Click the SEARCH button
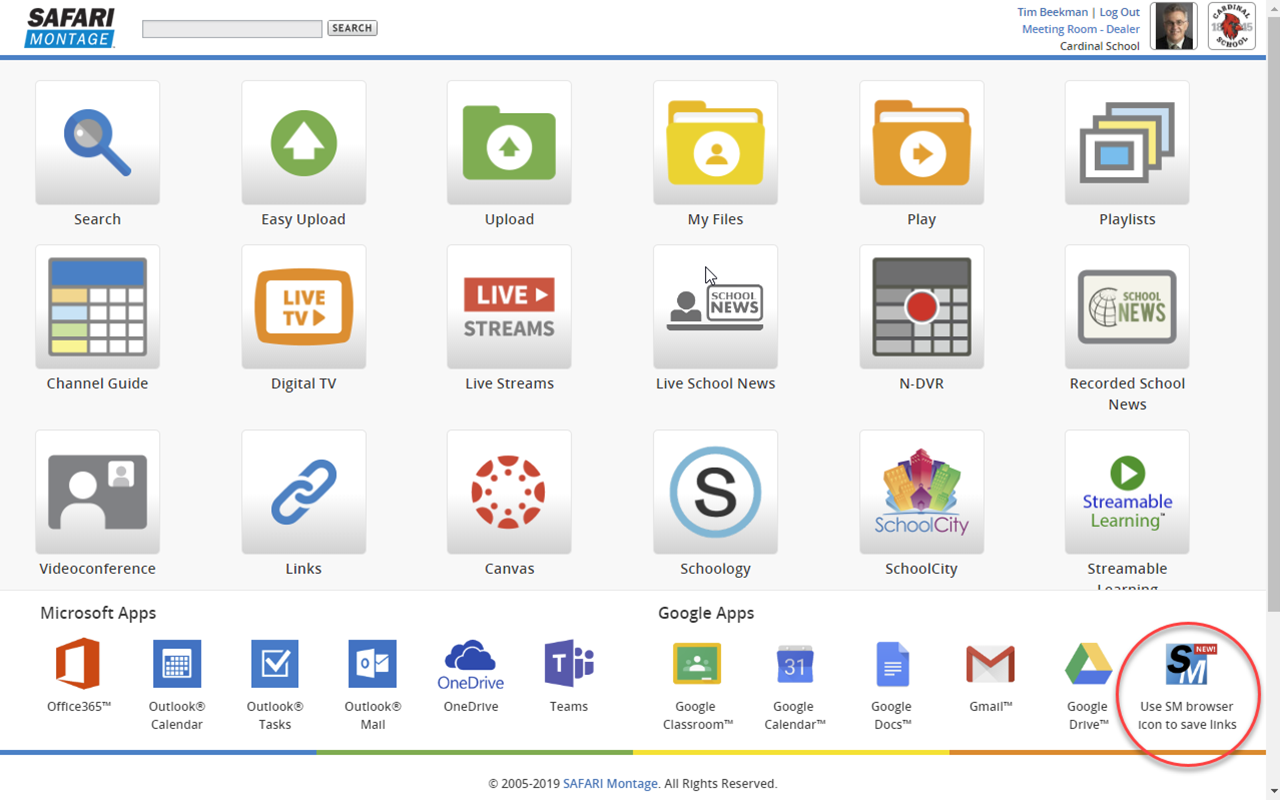The image size is (1280, 800). coord(352,27)
